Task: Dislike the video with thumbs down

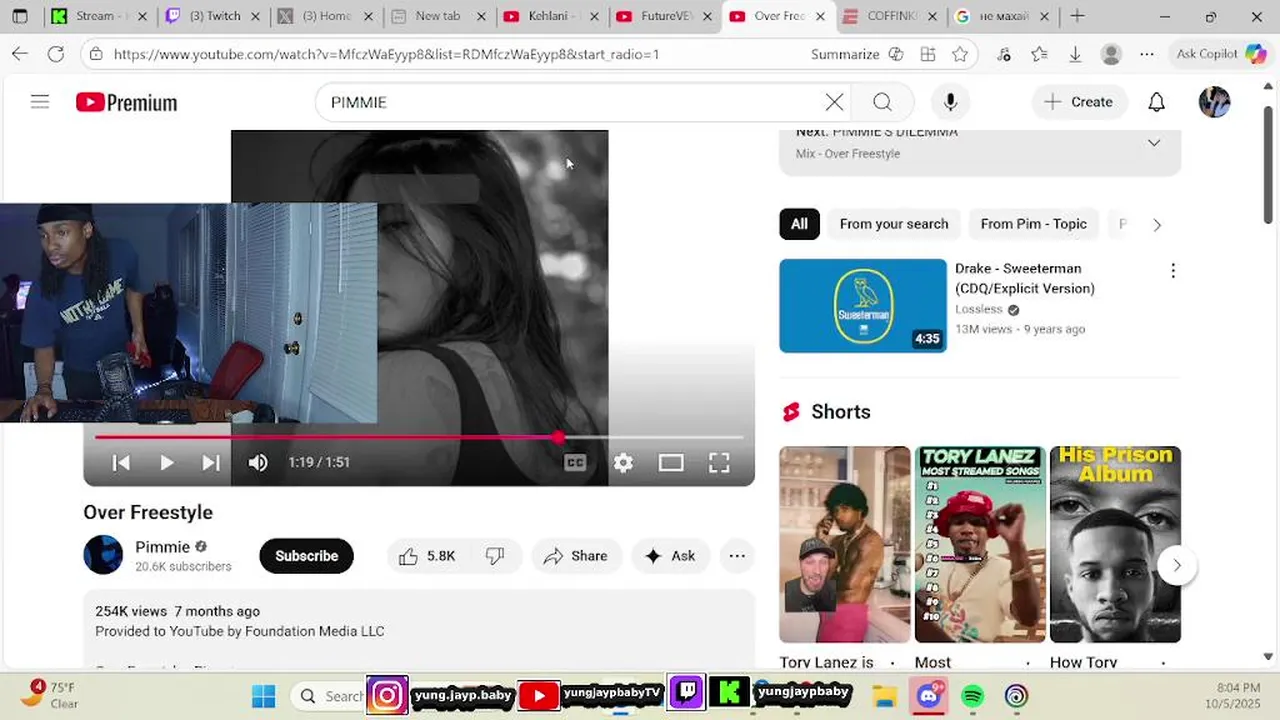Action: pyautogui.click(x=495, y=556)
